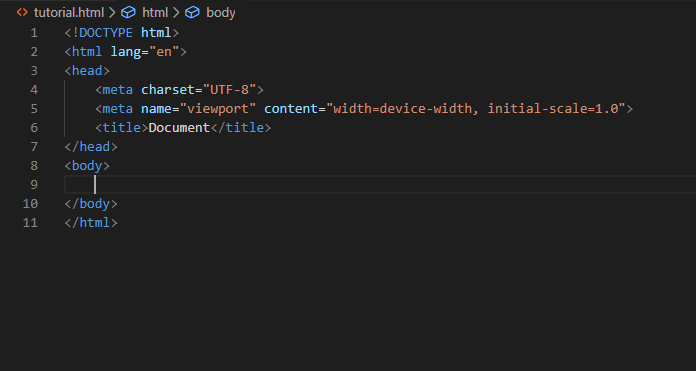
Task: Select line 11 via its line number
Action: click(30, 222)
